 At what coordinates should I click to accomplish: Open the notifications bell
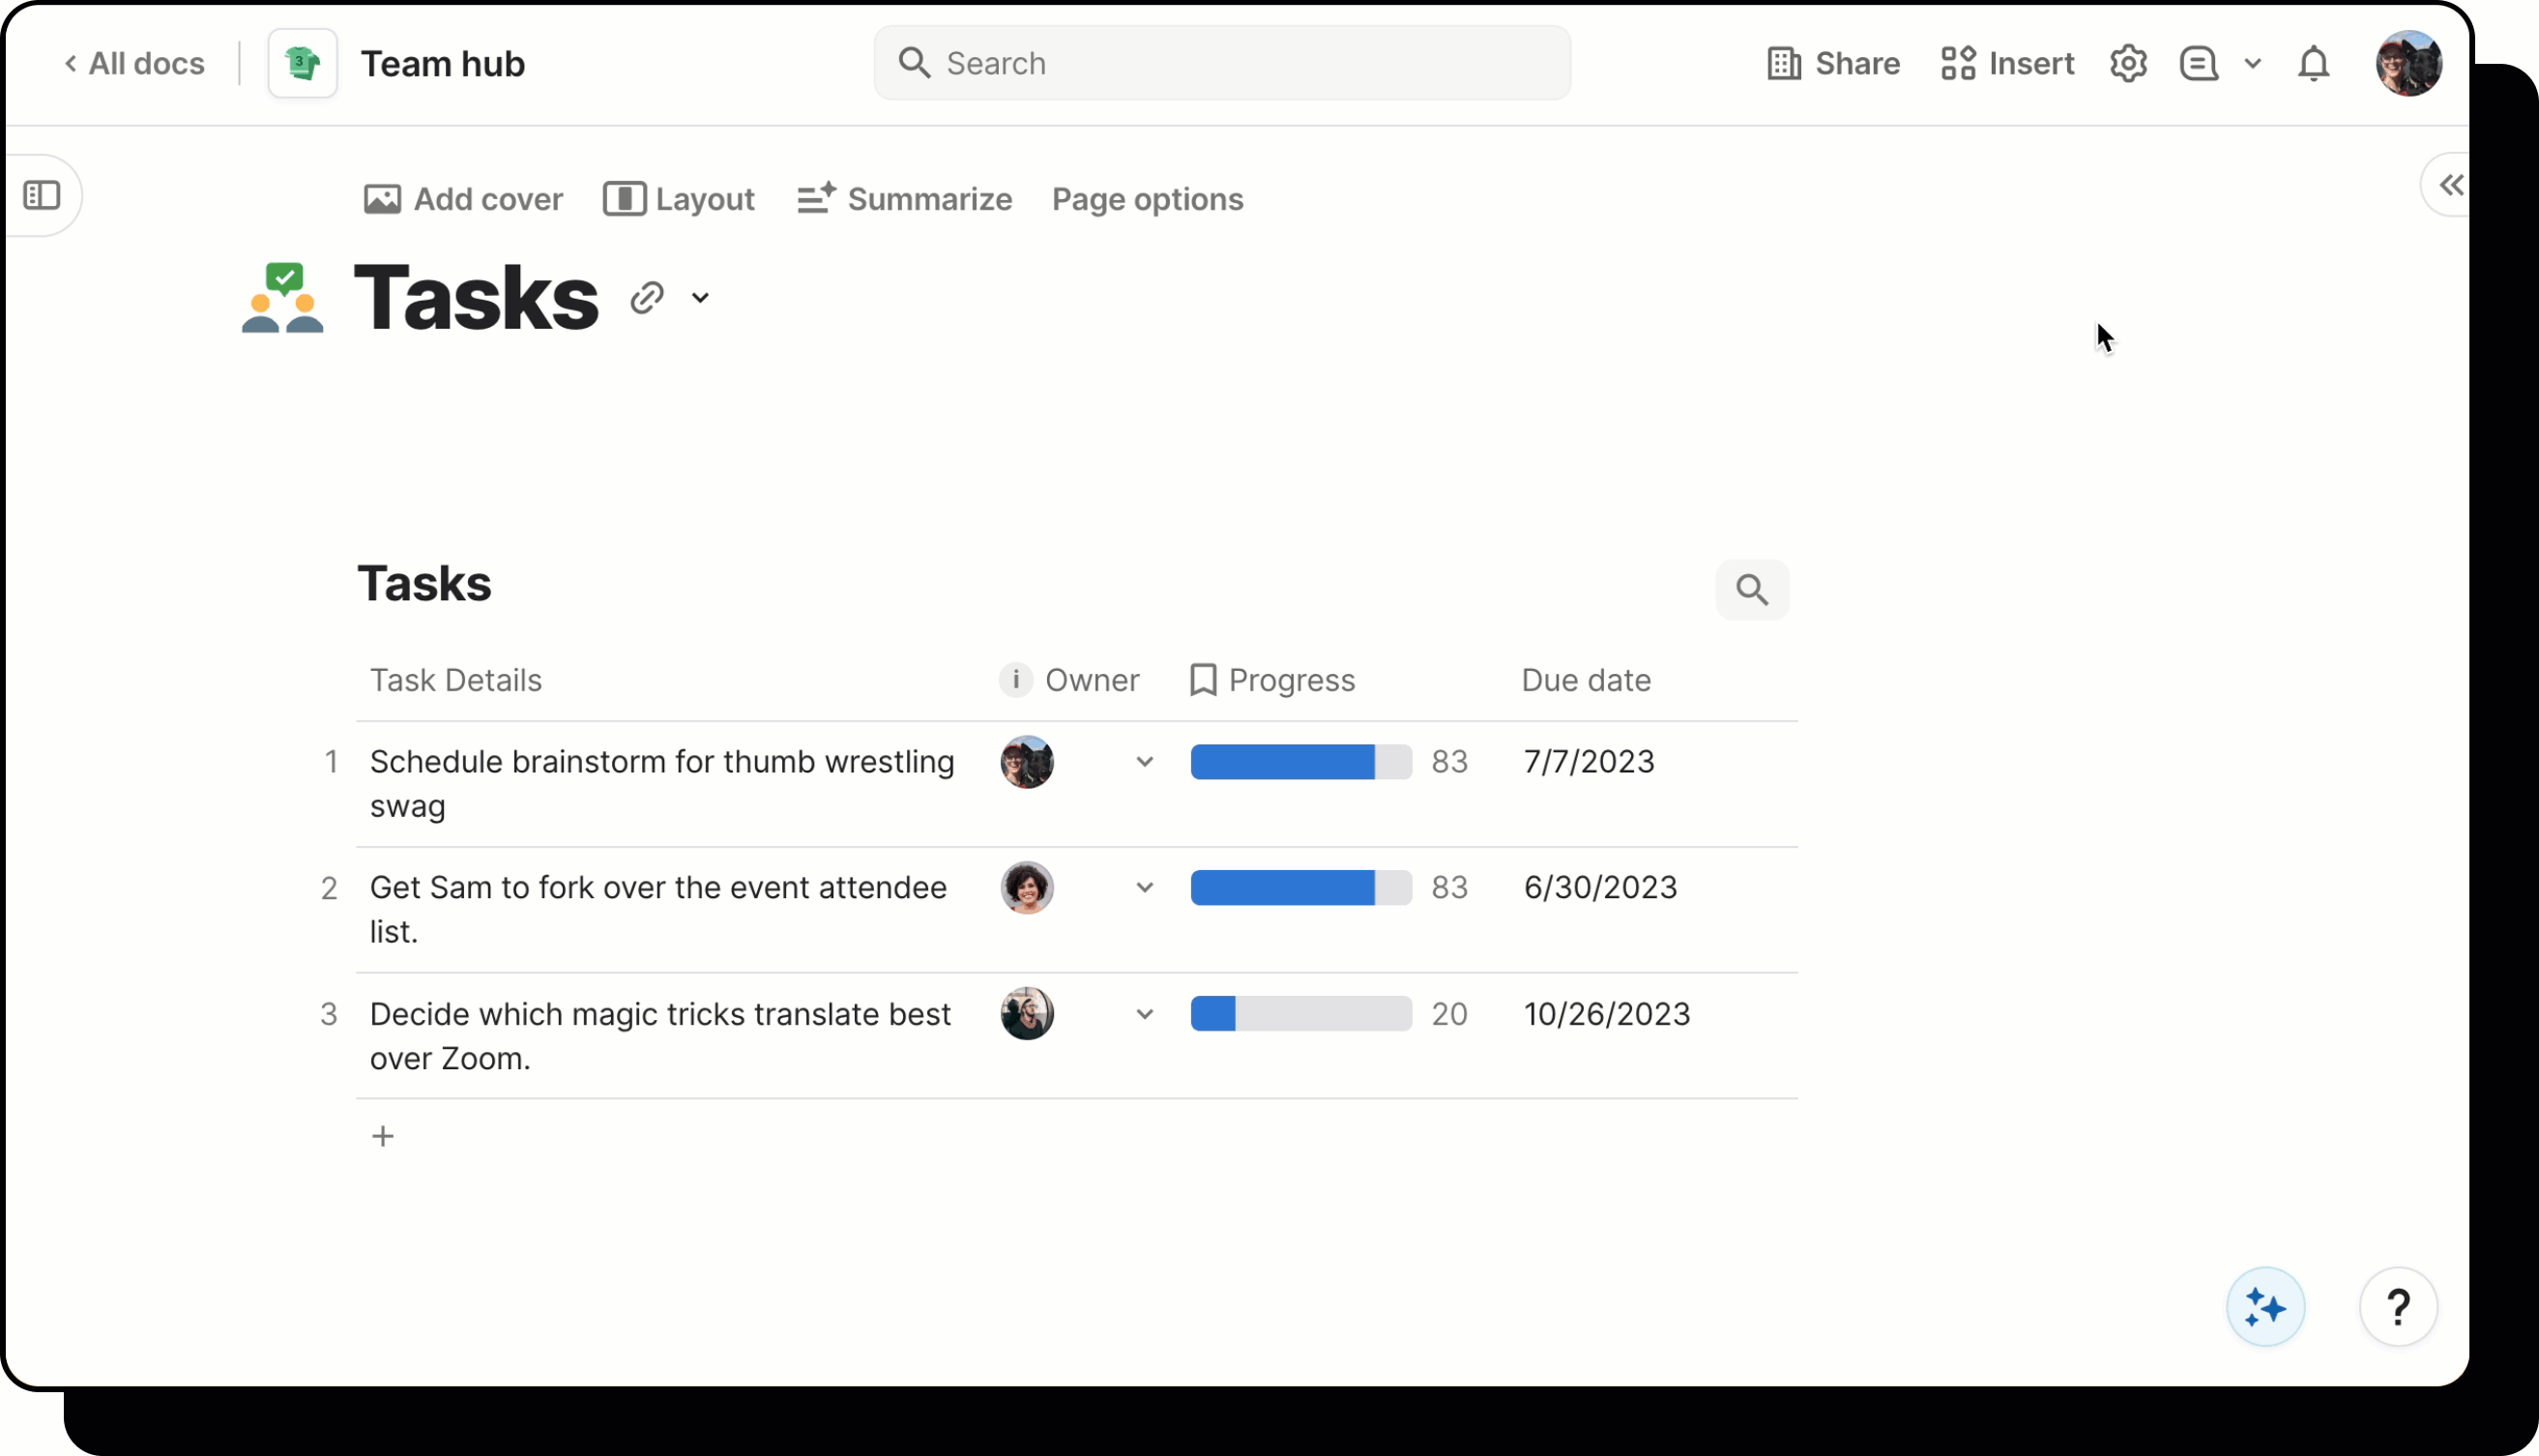point(2313,64)
